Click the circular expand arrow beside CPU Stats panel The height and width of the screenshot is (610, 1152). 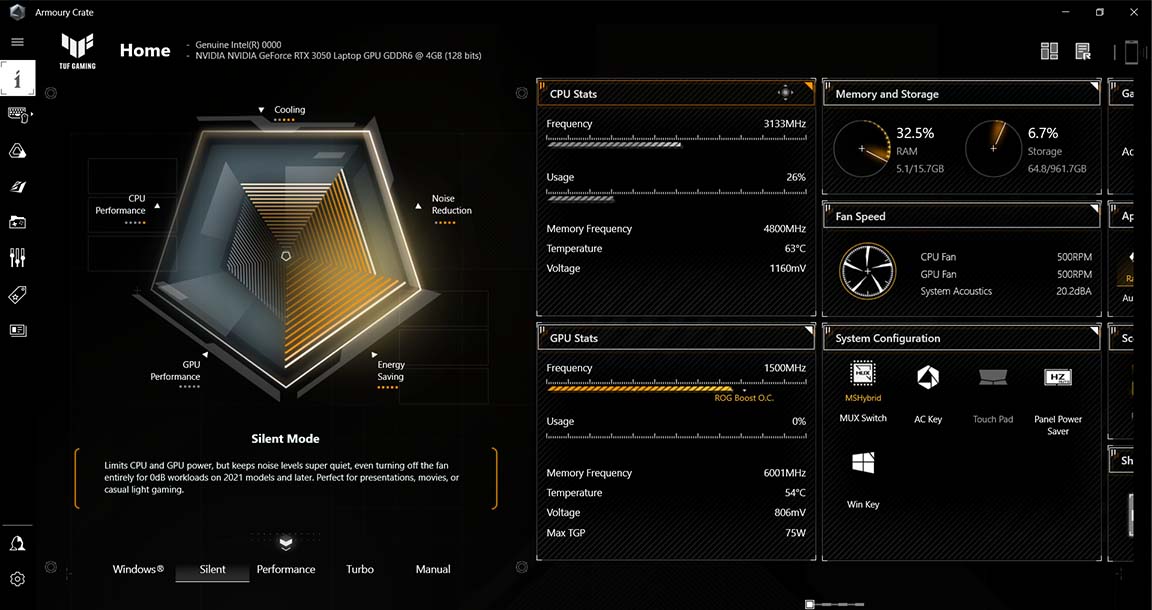[521, 92]
